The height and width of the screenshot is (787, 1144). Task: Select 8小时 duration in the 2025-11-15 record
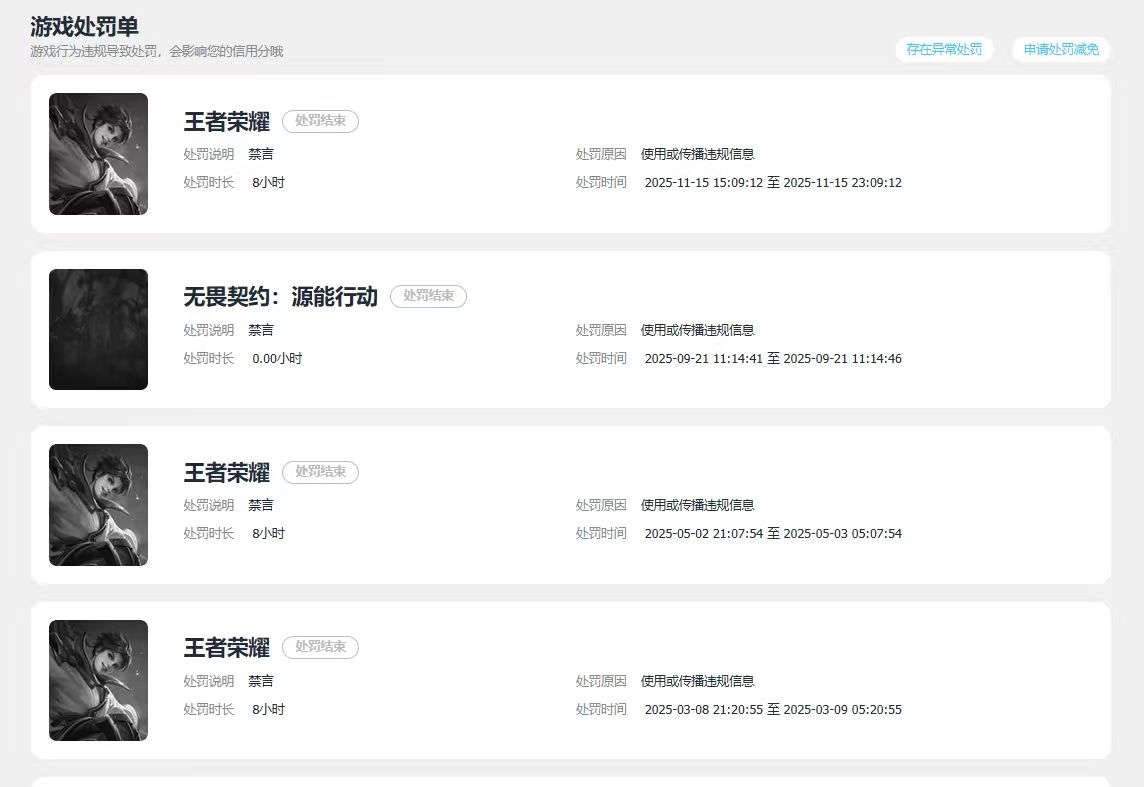[268, 182]
